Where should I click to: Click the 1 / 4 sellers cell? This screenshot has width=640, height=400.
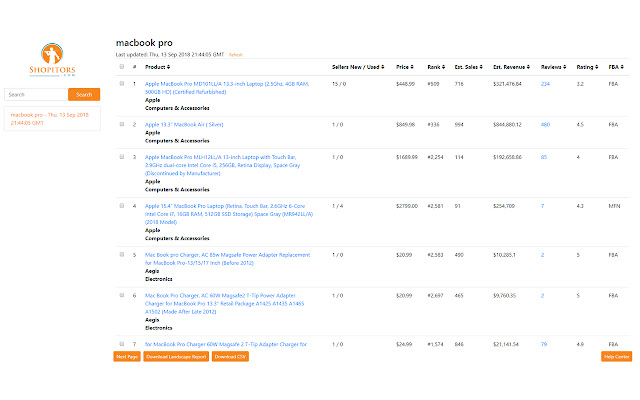338,206
